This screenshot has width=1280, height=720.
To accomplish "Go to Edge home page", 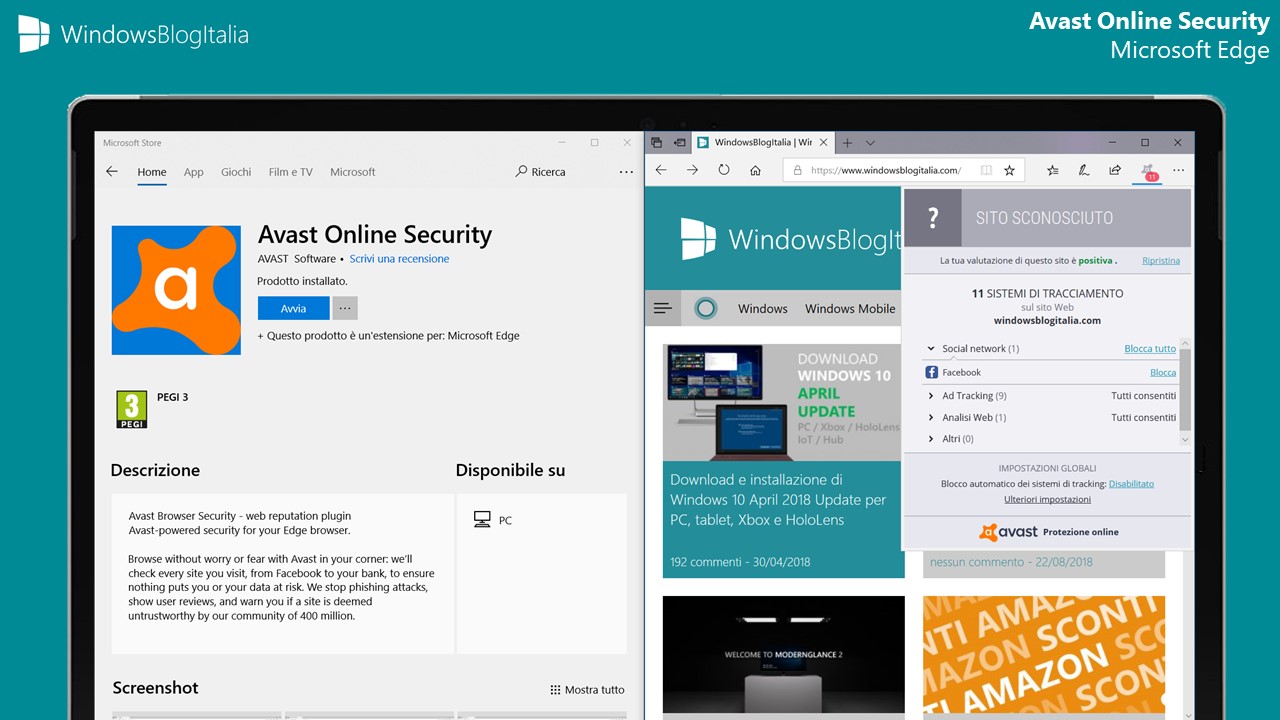I will point(756,171).
